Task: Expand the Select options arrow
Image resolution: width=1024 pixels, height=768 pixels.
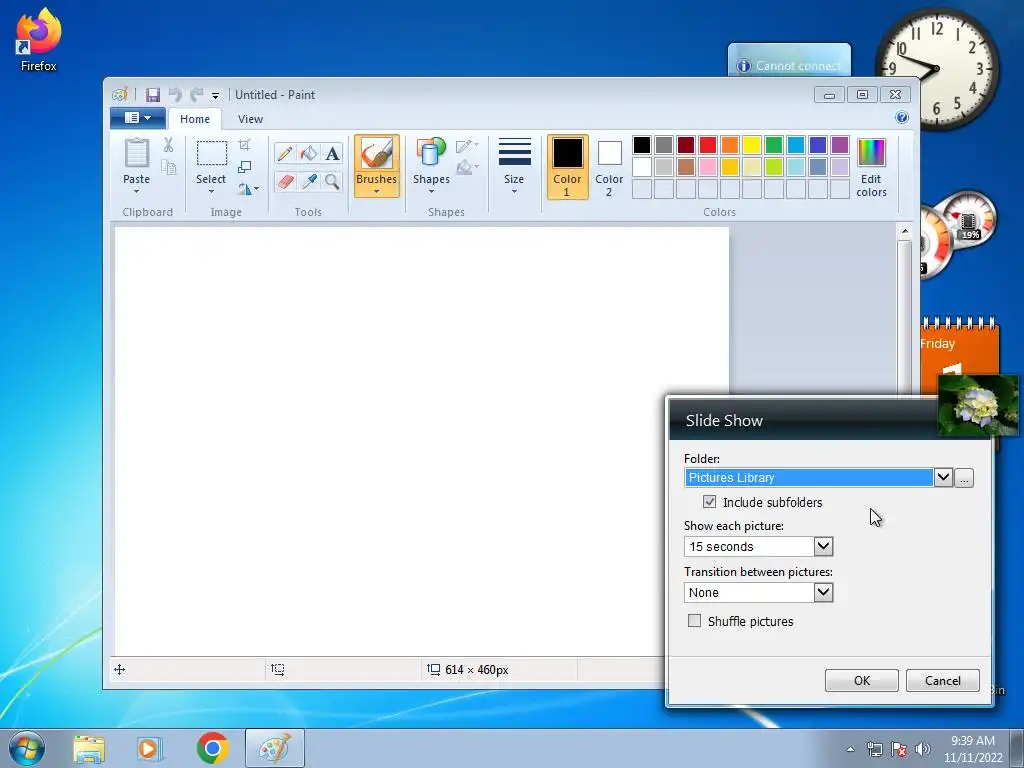Action: pyautogui.click(x=211, y=191)
